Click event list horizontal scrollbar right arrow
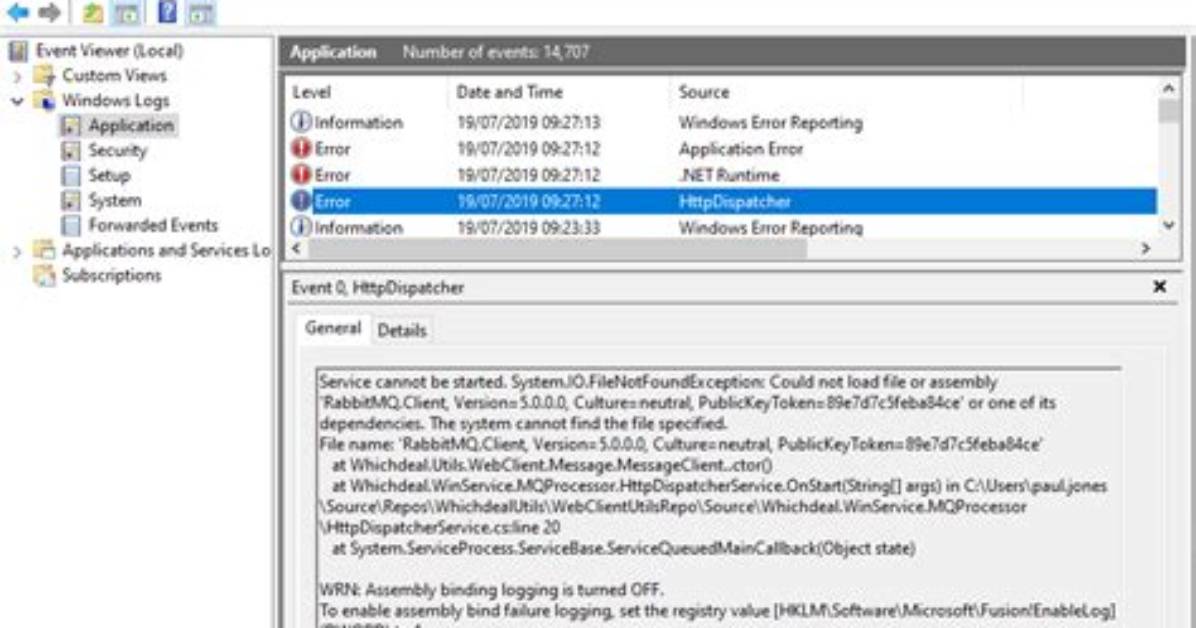Image resolution: width=1196 pixels, height=628 pixels. [x=1145, y=248]
